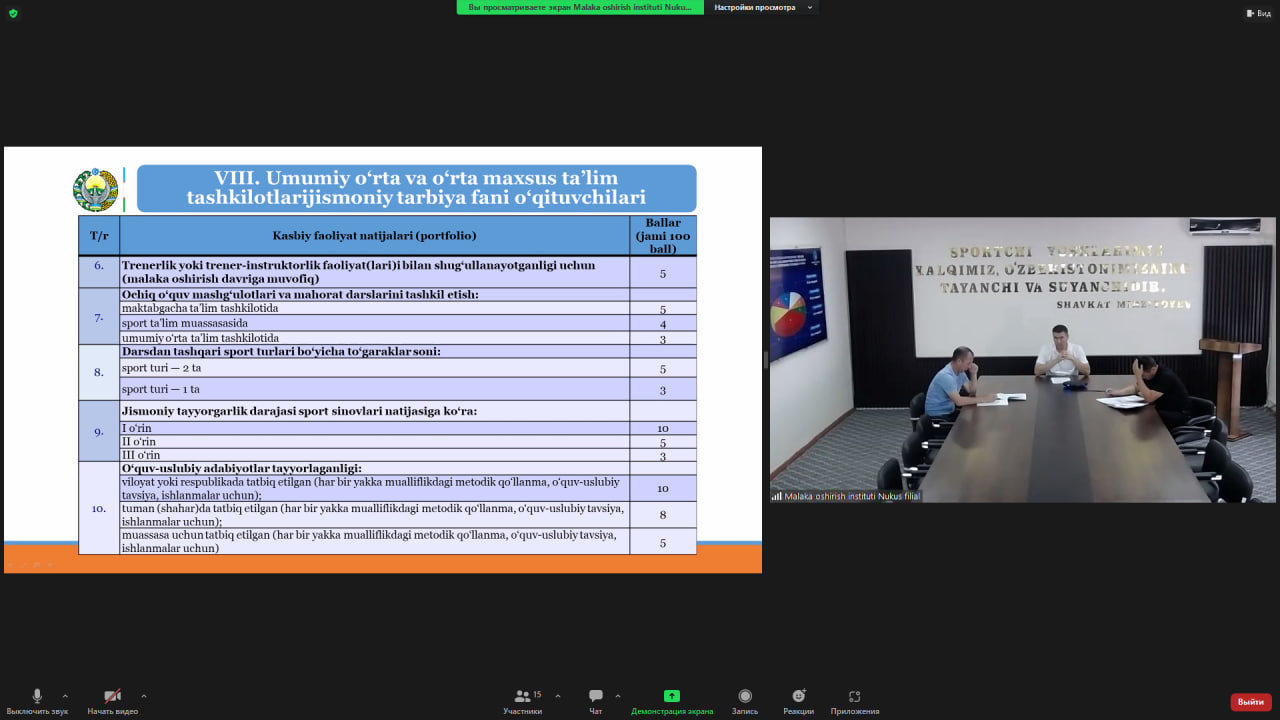Select the speaker's video thumbnail
Viewport: 1280px width, 720px height.
coord(1023,360)
